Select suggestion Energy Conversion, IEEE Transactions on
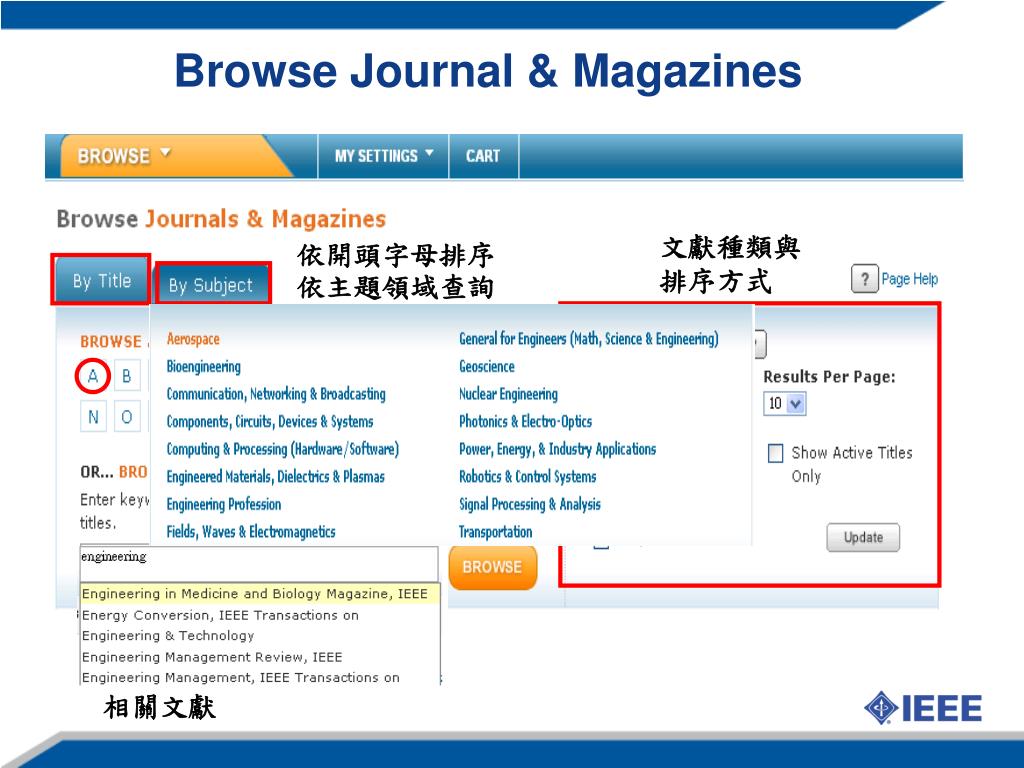1024x768 pixels. pos(260,615)
